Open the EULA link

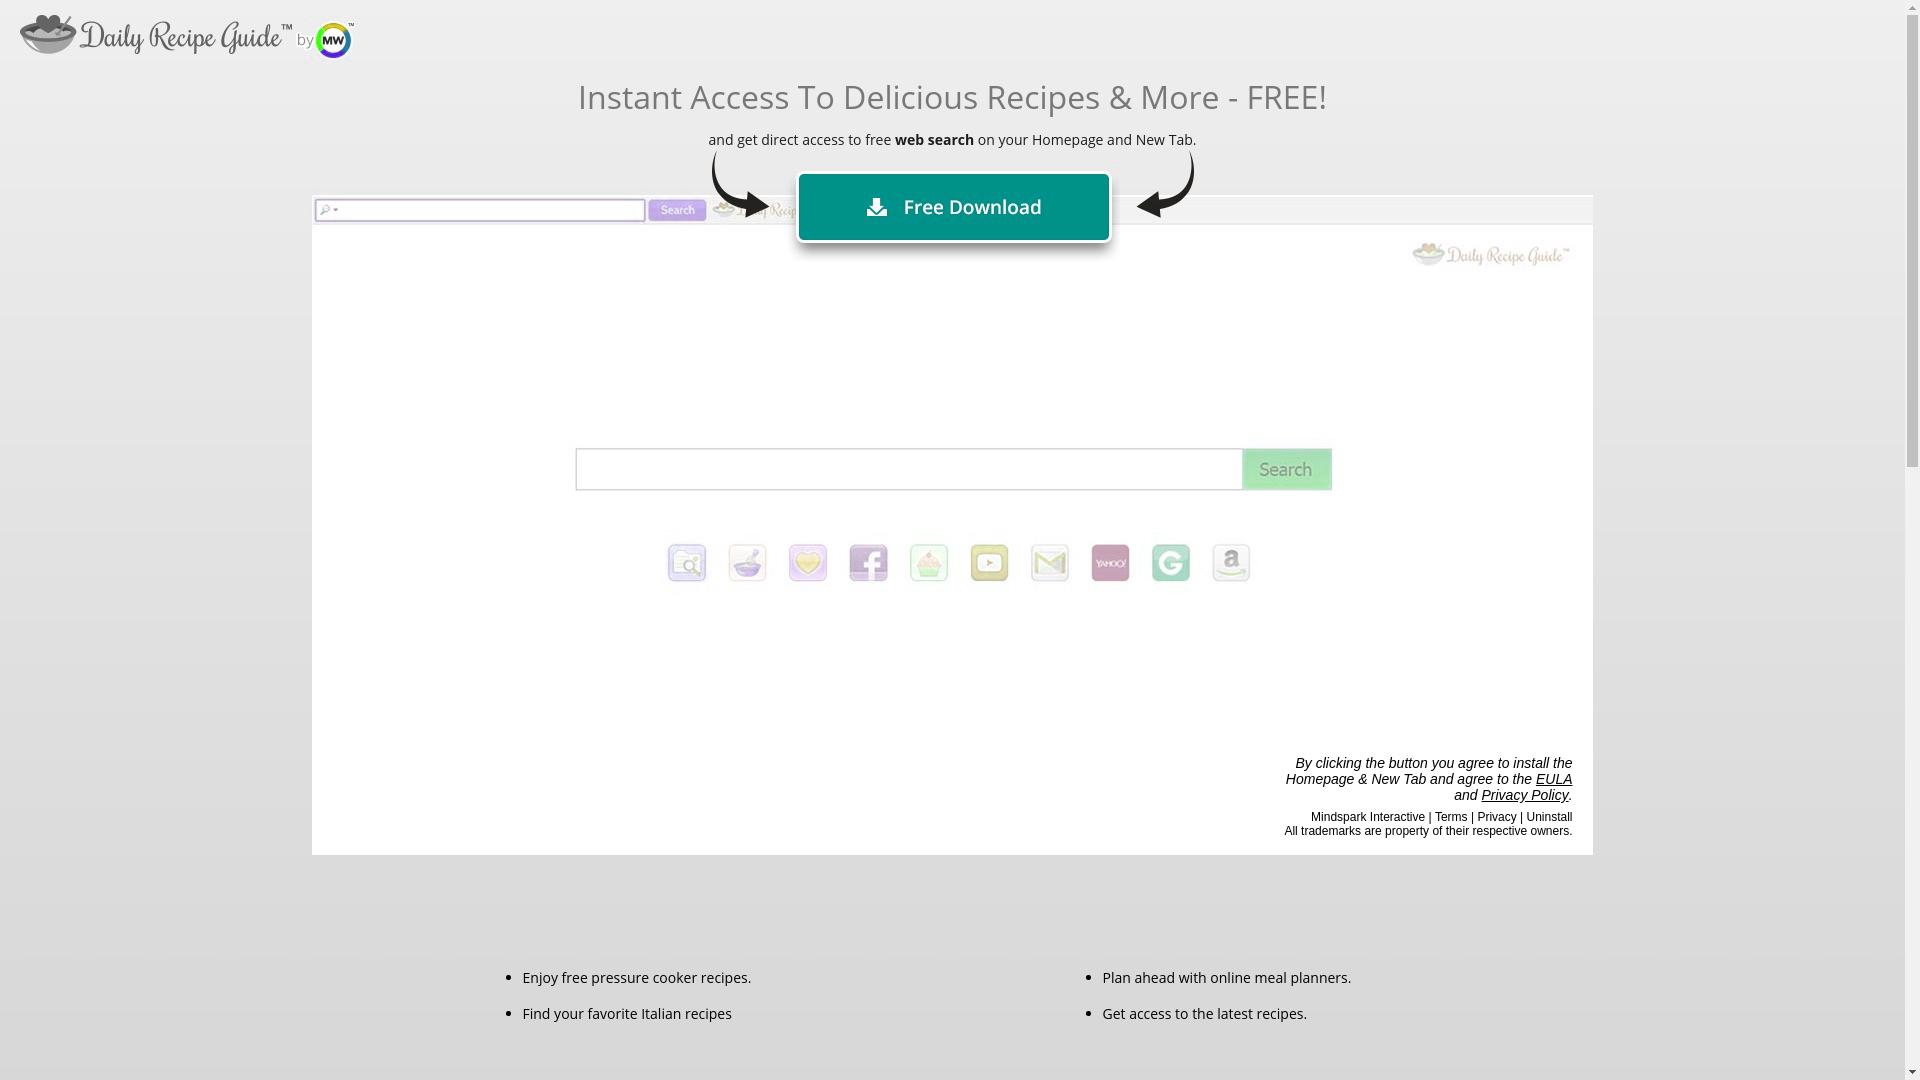pos(1553,779)
